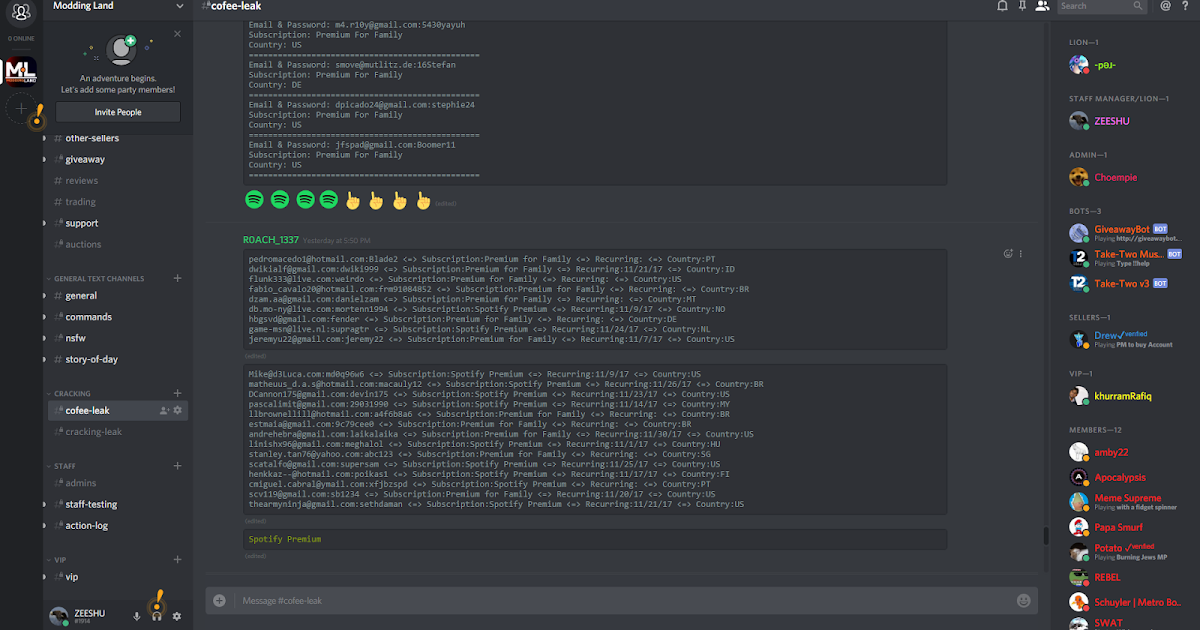Image resolution: width=1200 pixels, height=630 pixels.
Task: Open the help question mark icon
Action: tap(1186, 6)
